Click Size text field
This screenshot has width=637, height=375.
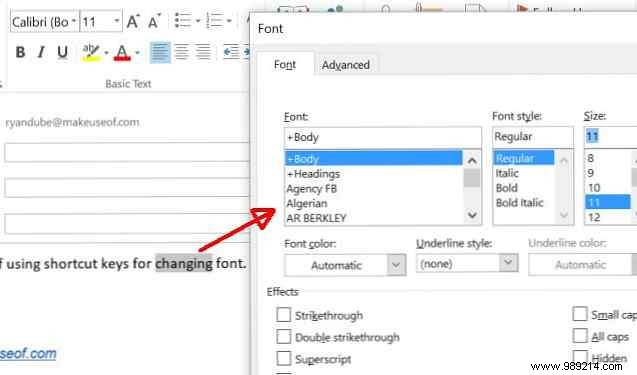coord(611,137)
